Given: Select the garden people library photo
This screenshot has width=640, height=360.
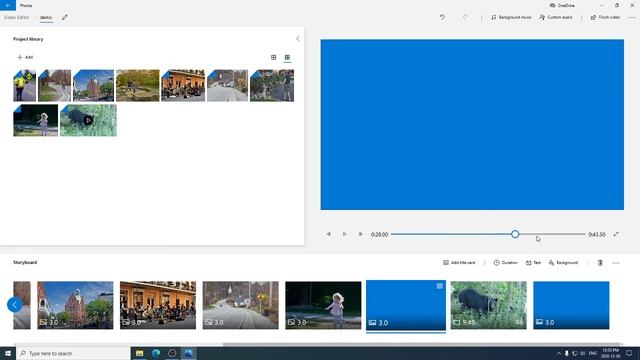Looking at the screenshot, I should [272, 85].
